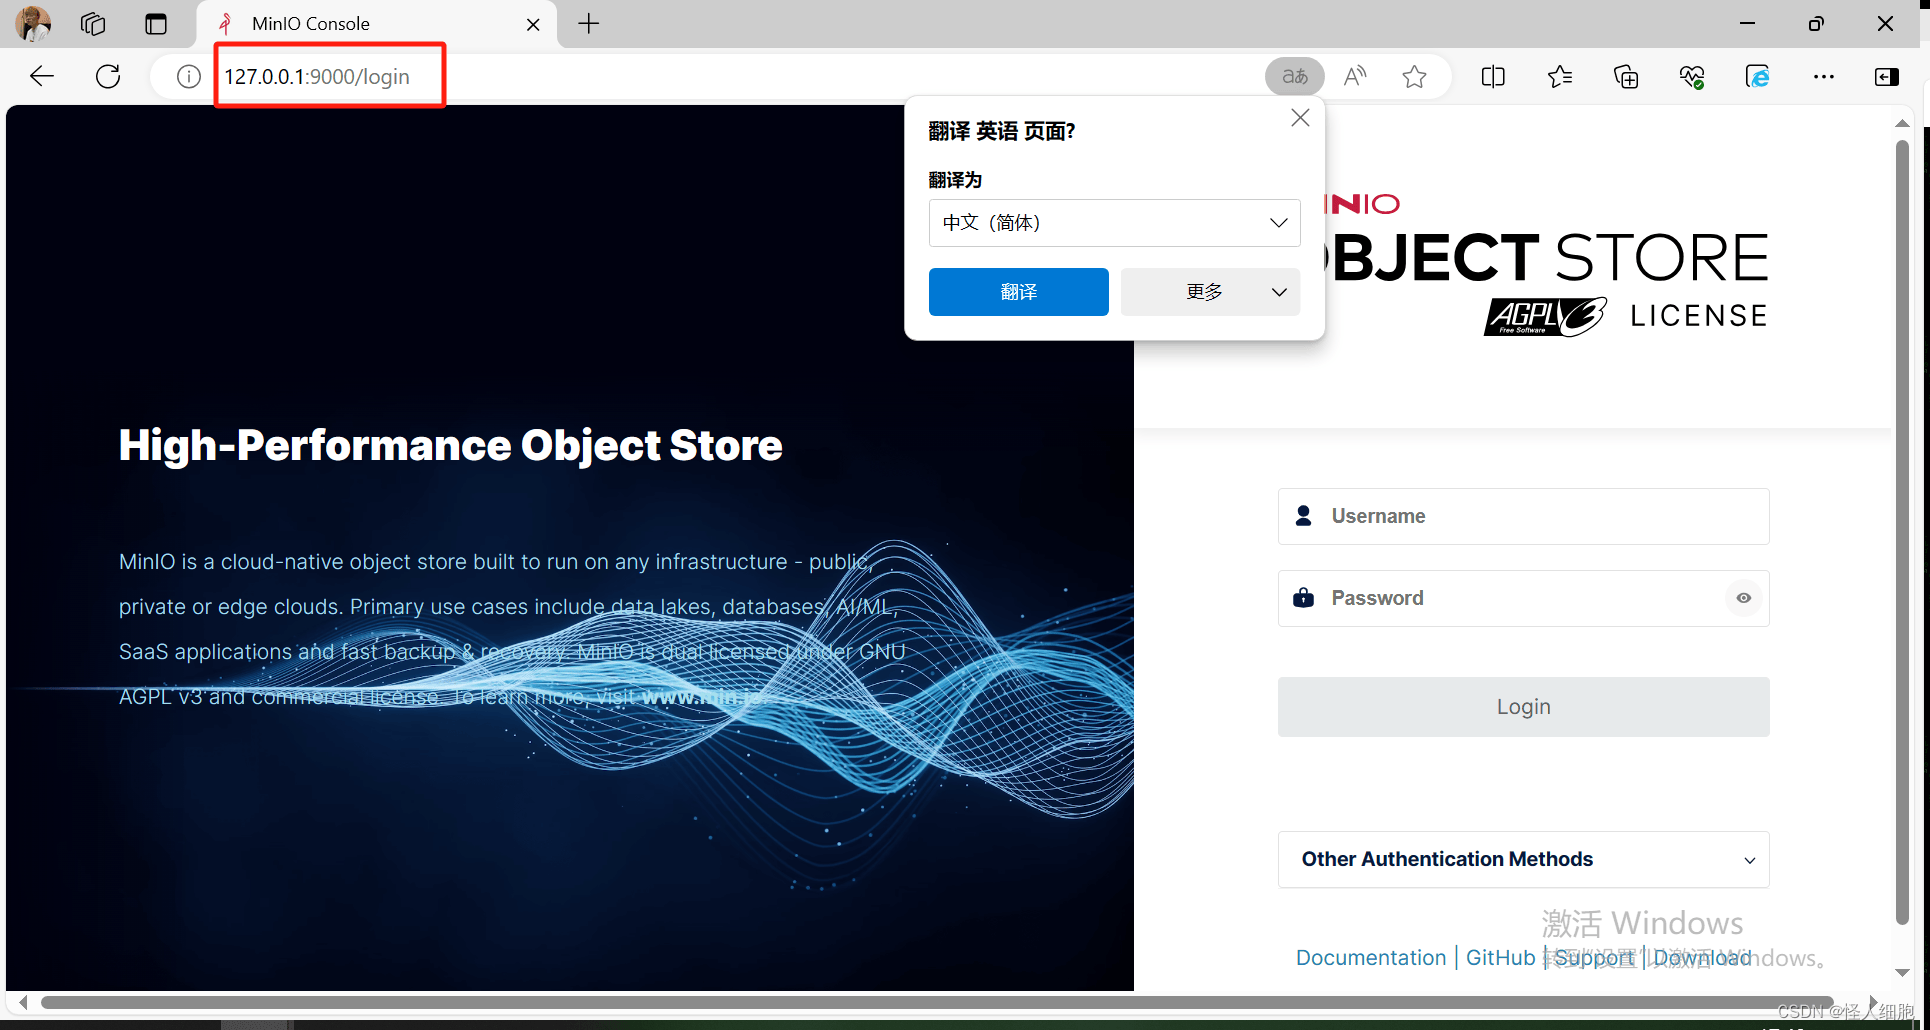Refresh the current page
Viewport: 1930px width, 1030px height.
pyautogui.click(x=108, y=76)
